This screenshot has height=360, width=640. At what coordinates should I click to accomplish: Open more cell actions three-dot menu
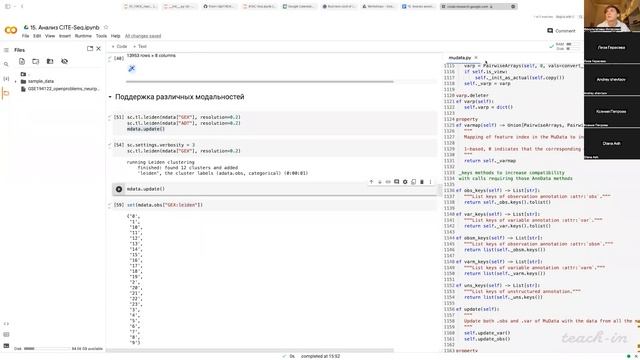430,182
